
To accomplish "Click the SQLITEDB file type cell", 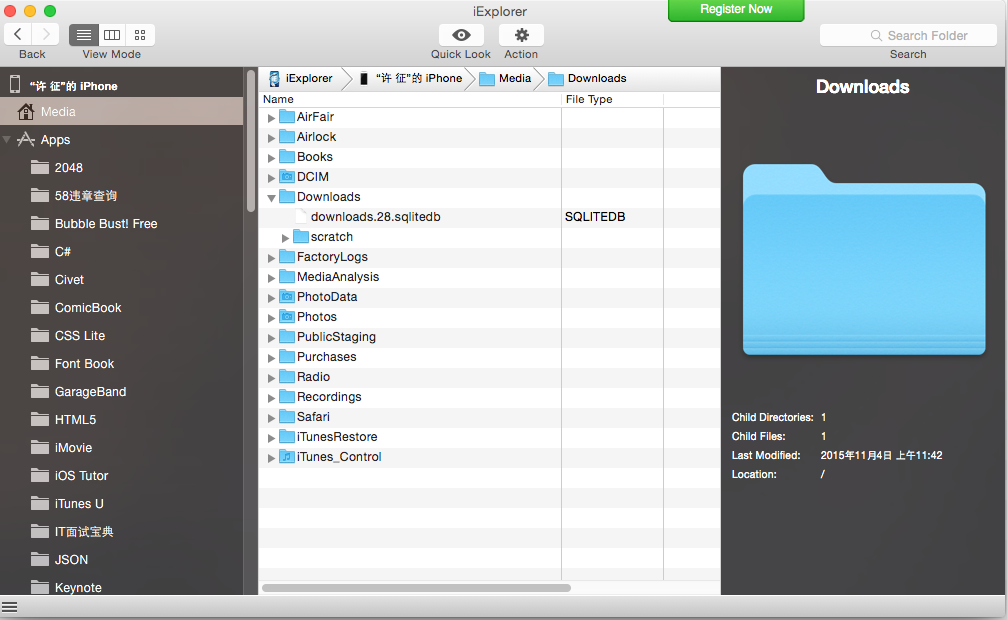I will coord(595,217).
